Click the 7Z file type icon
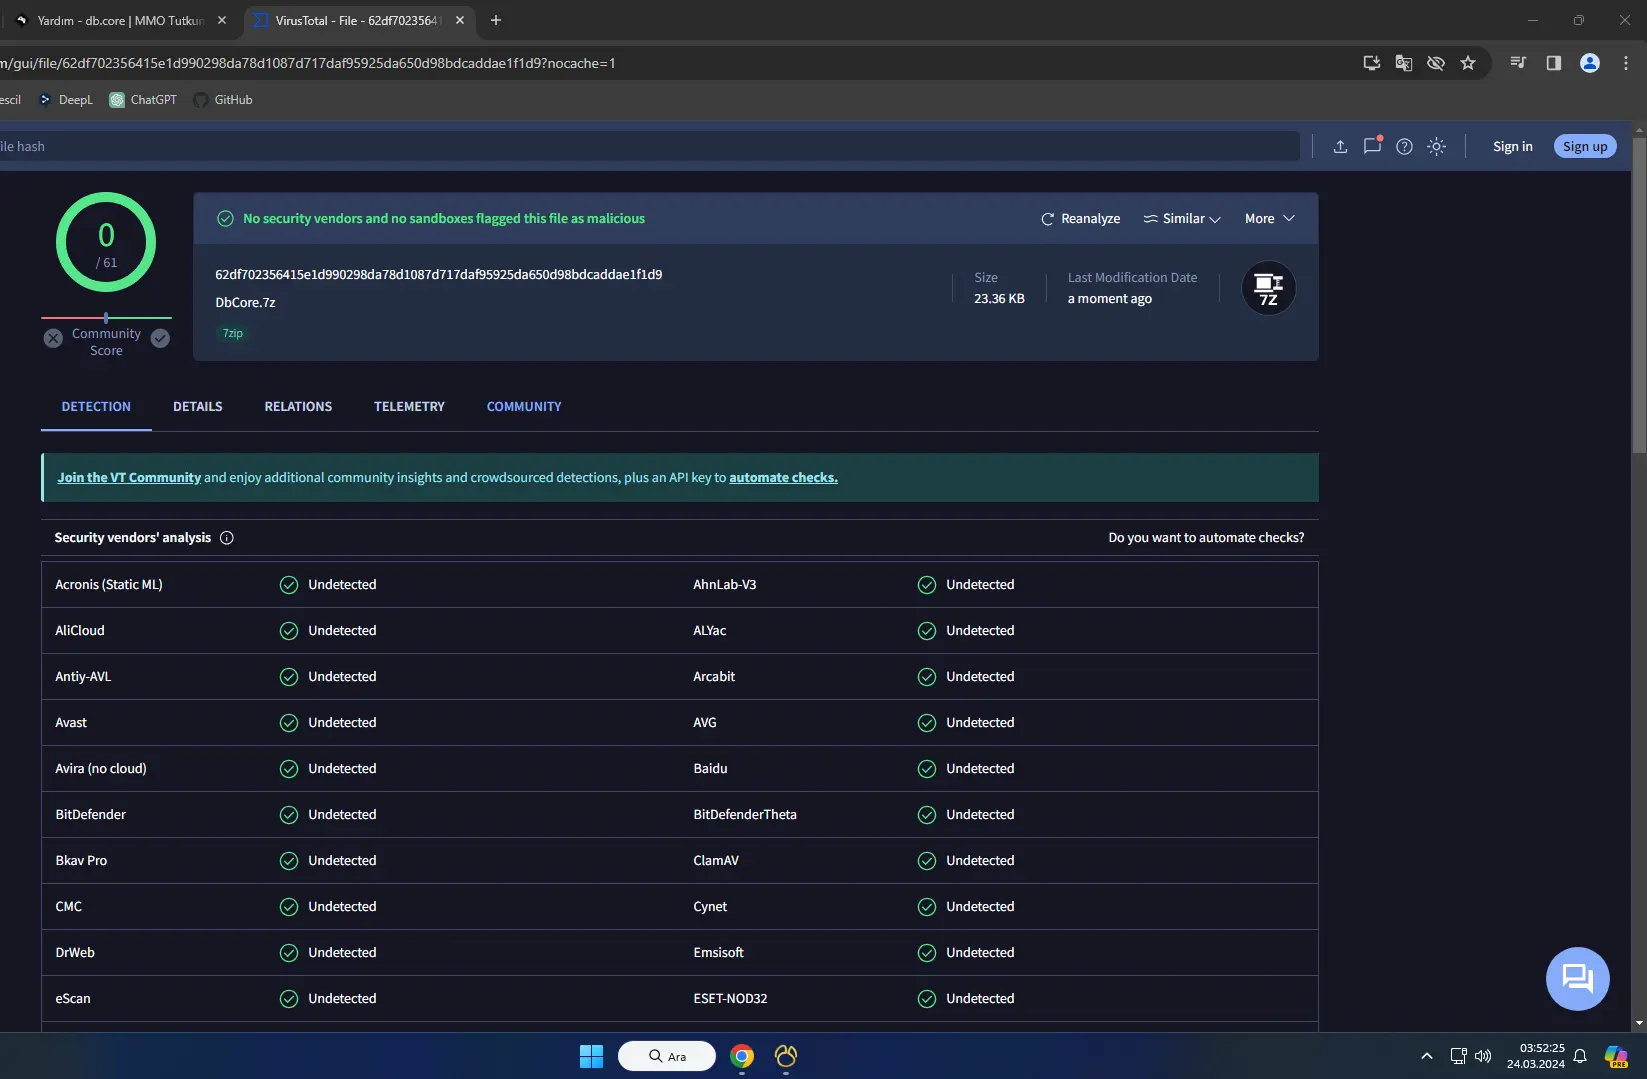 pyautogui.click(x=1268, y=289)
